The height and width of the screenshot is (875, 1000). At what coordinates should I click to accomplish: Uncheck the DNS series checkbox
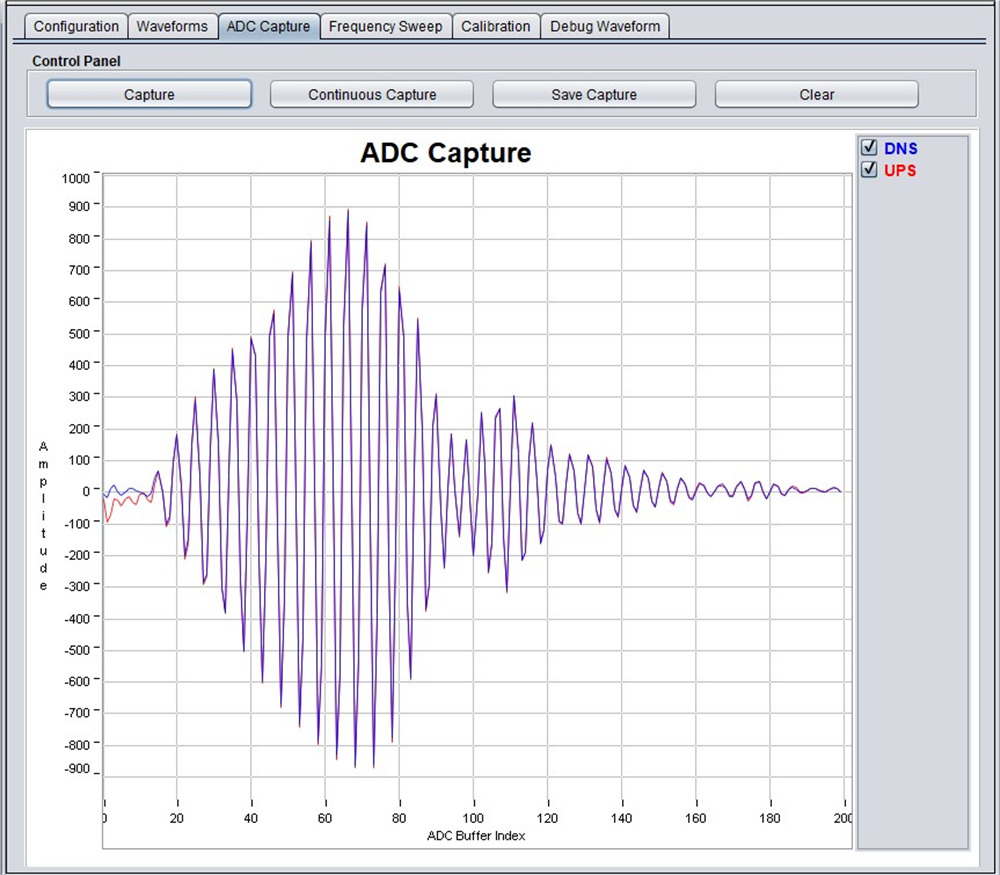click(x=869, y=148)
